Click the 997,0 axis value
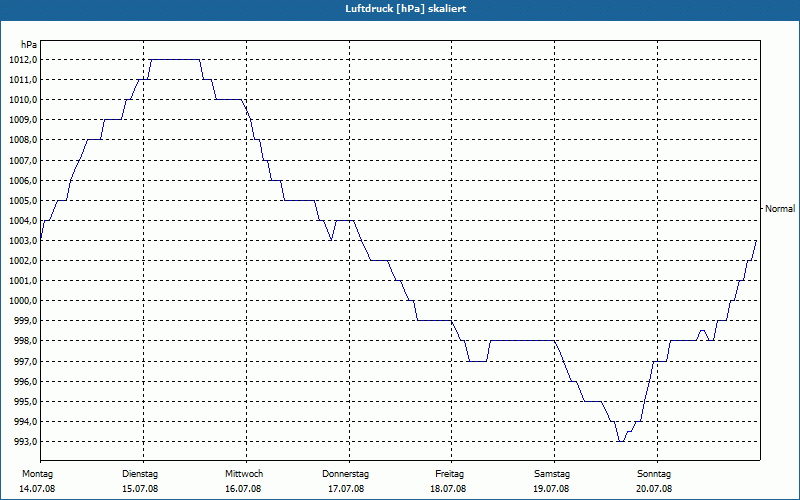 coord(26,362)
